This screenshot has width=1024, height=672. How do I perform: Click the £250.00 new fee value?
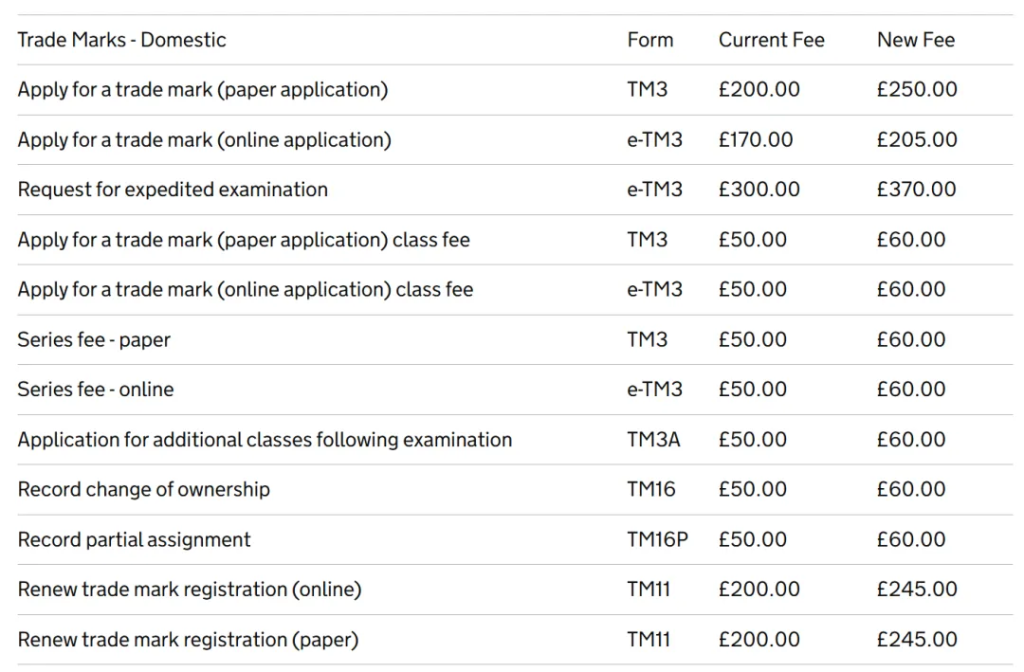pos(916,90)
